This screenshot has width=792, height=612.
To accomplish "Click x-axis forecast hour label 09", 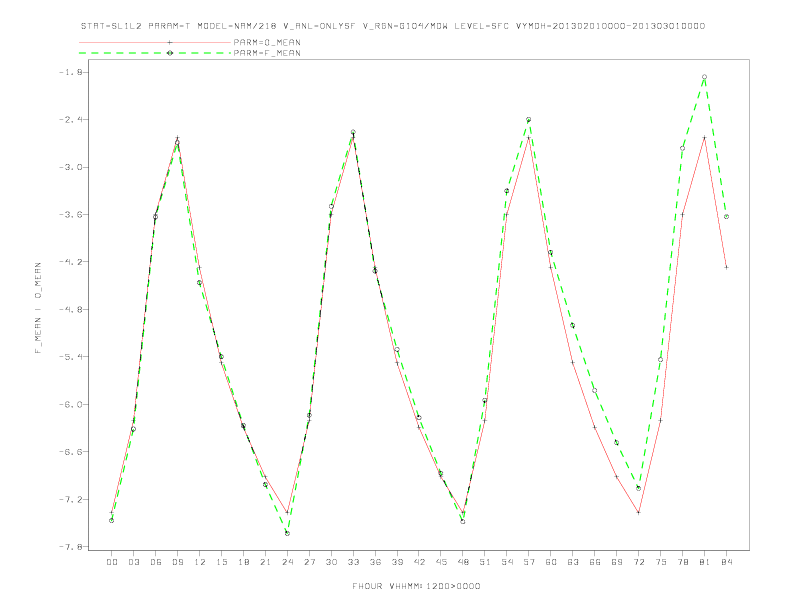I will (x=177, y=562).
